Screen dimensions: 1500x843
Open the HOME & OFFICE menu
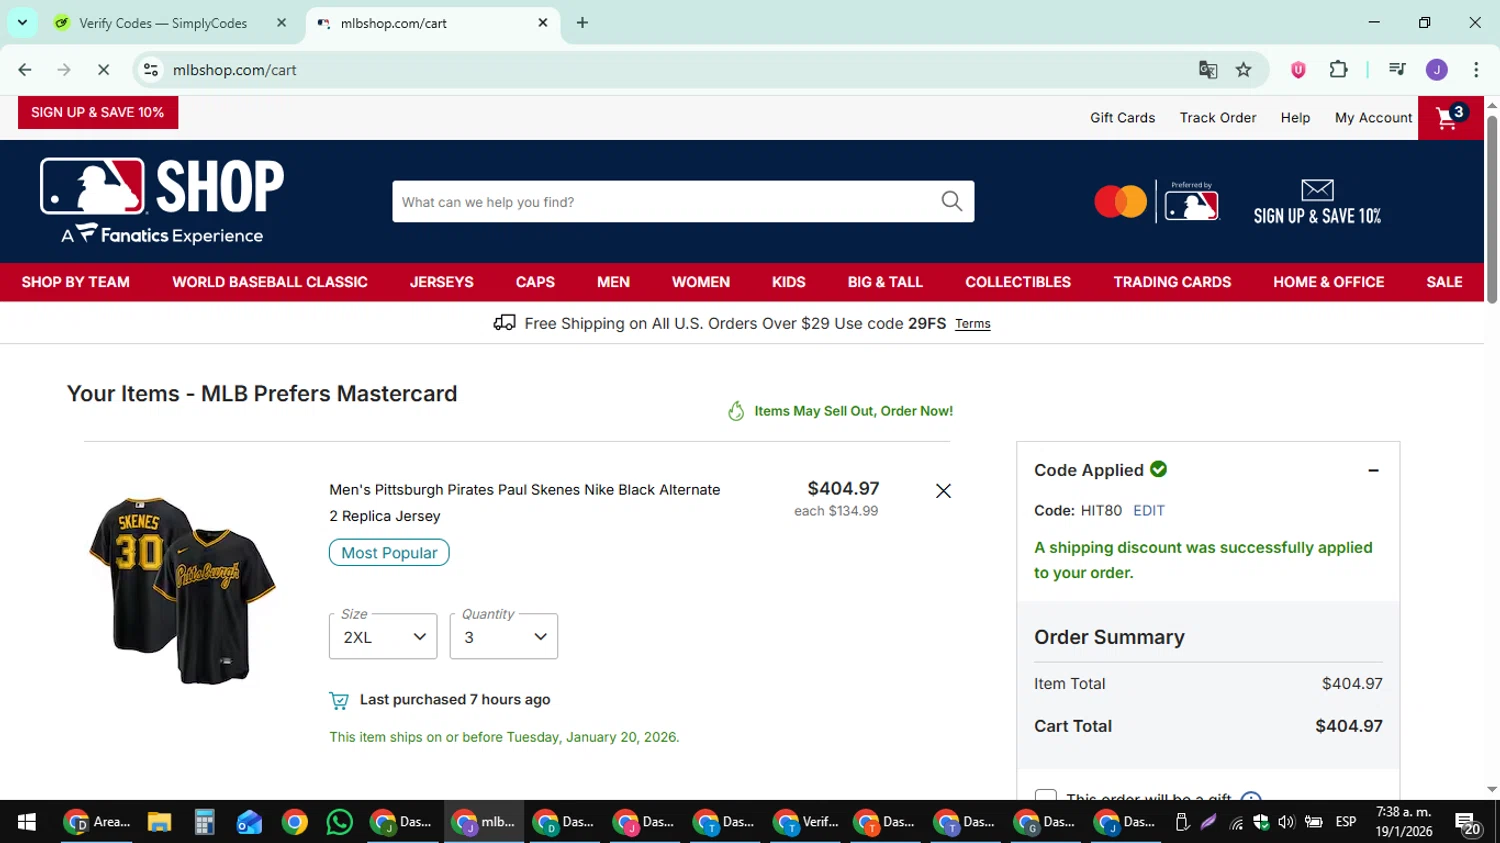pos(1329,282)
